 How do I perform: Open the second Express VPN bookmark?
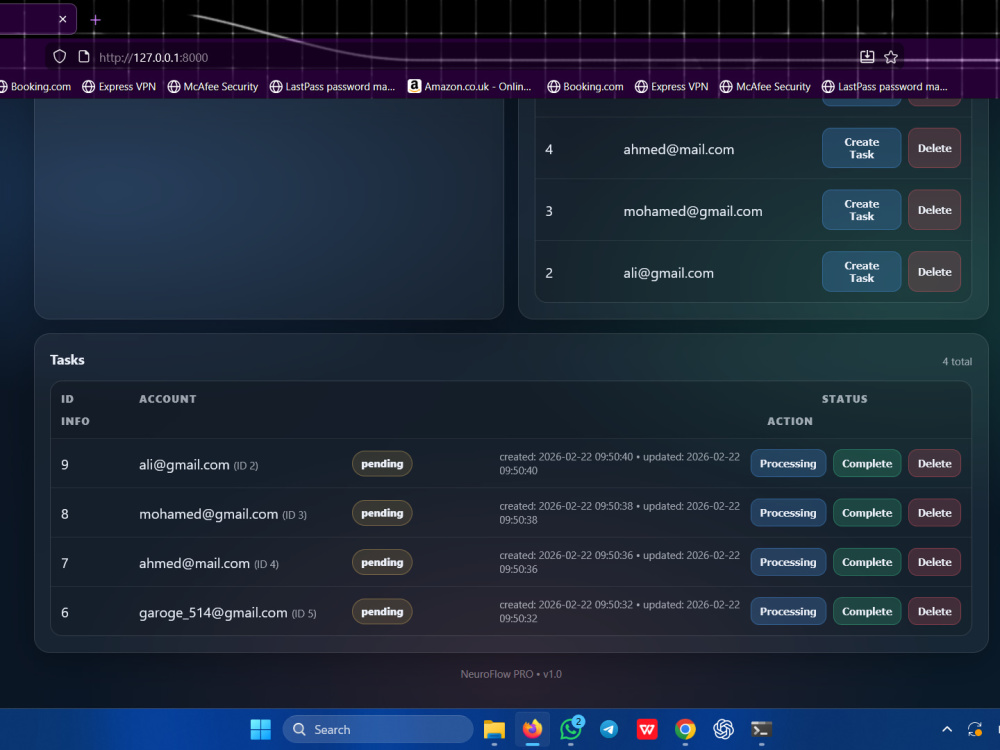672,86
